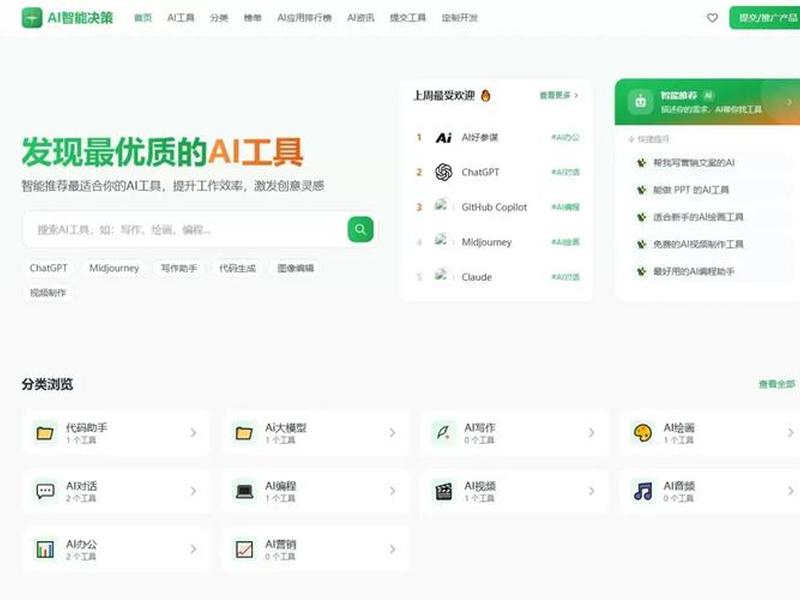This screenshot has height=600, width=800.
Task: Select the Midjourney quick search tag
Action: 114,268
